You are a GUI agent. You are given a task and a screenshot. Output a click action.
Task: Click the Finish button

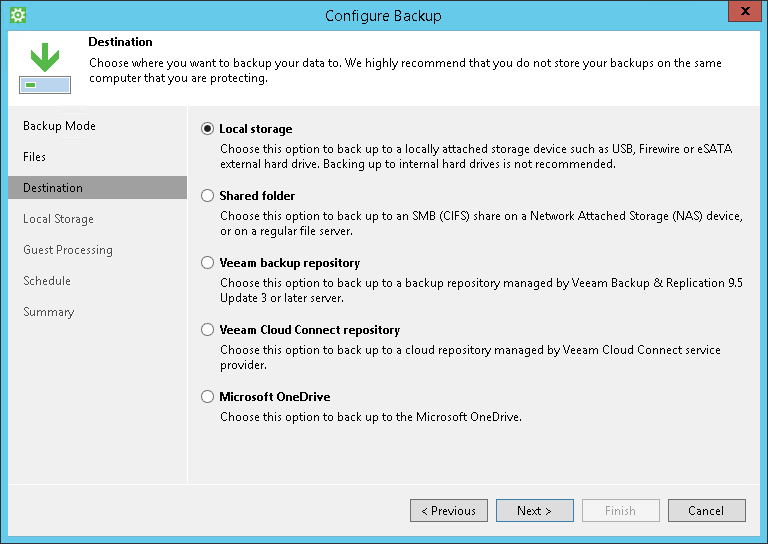pyautogui.click(x=620, y=511)
